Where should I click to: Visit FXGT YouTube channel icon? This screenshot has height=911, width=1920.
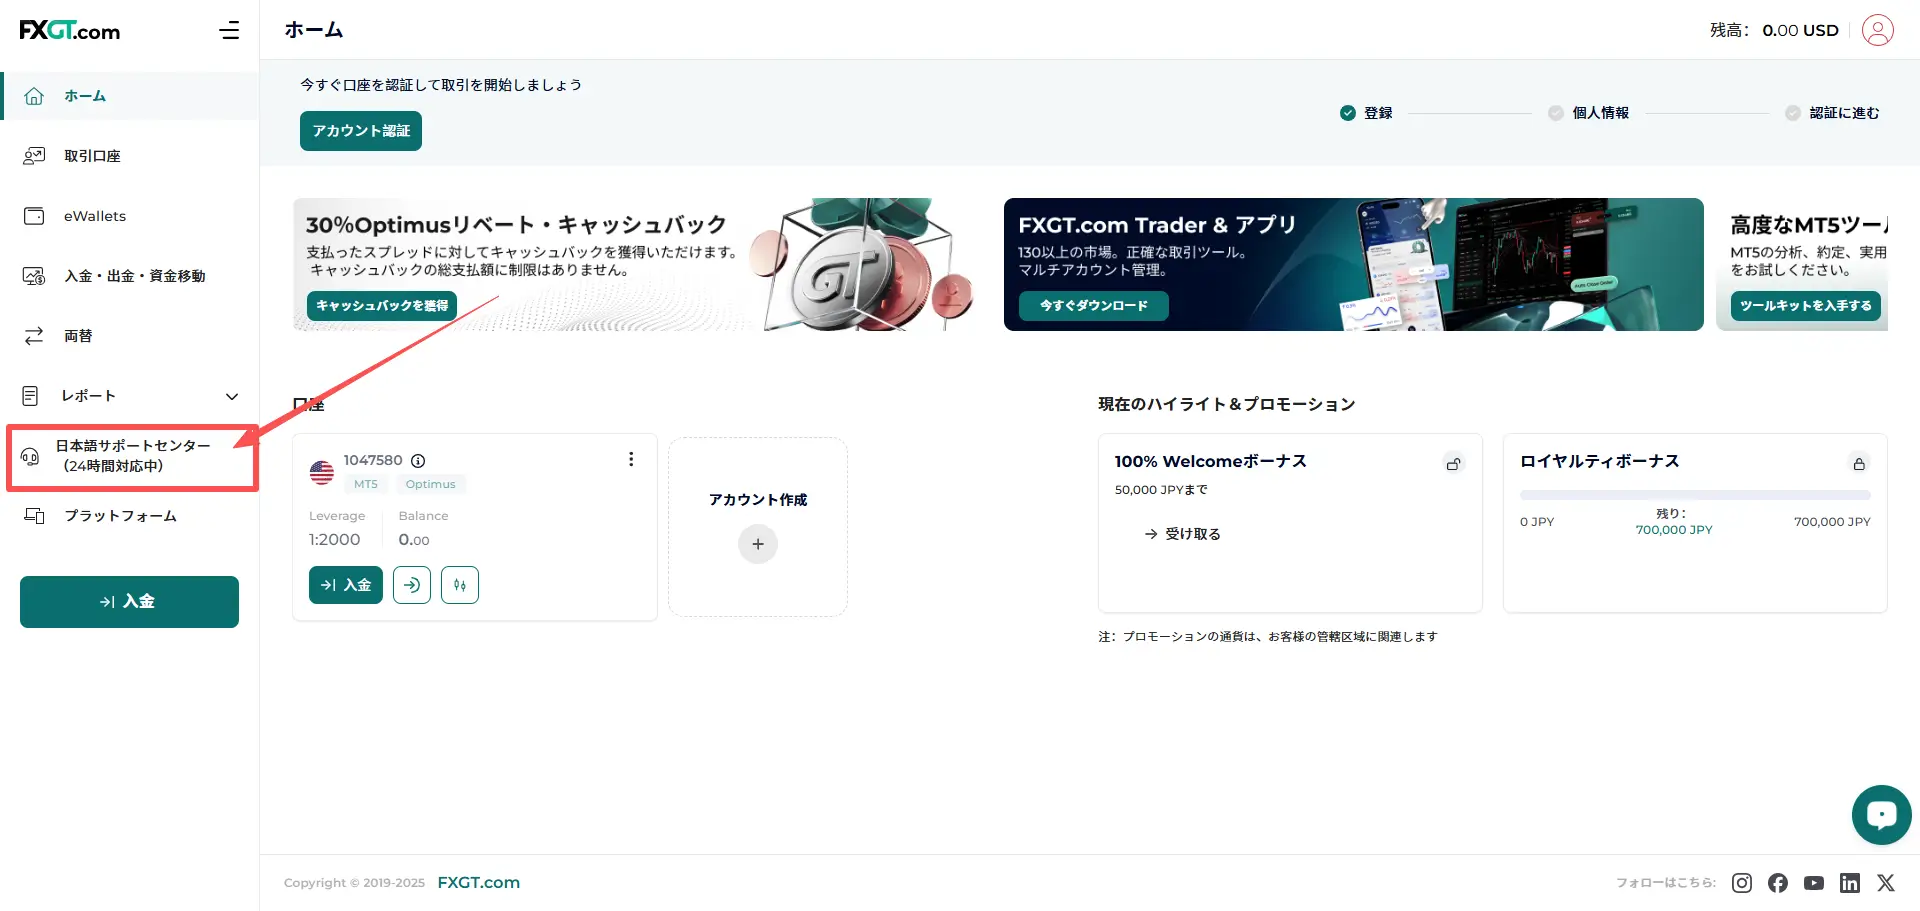[1814, 883]
